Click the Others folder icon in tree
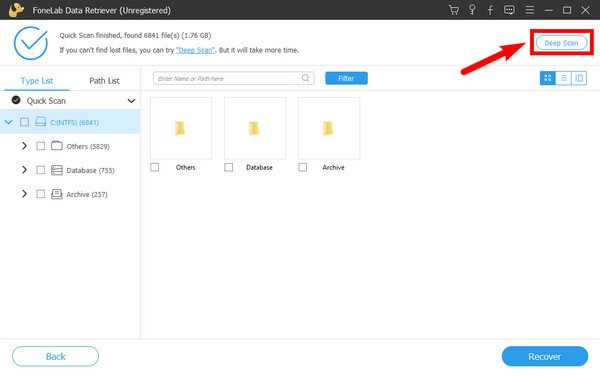Viewport: 600px width, 378px height. coord(57,146)
